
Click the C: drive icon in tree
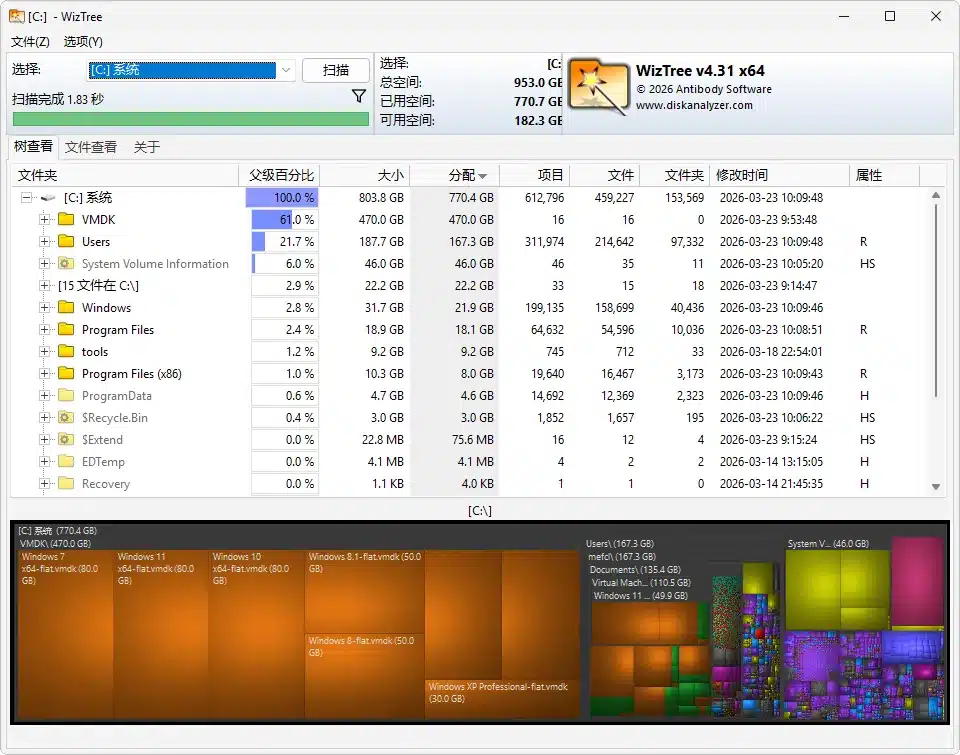48,198
